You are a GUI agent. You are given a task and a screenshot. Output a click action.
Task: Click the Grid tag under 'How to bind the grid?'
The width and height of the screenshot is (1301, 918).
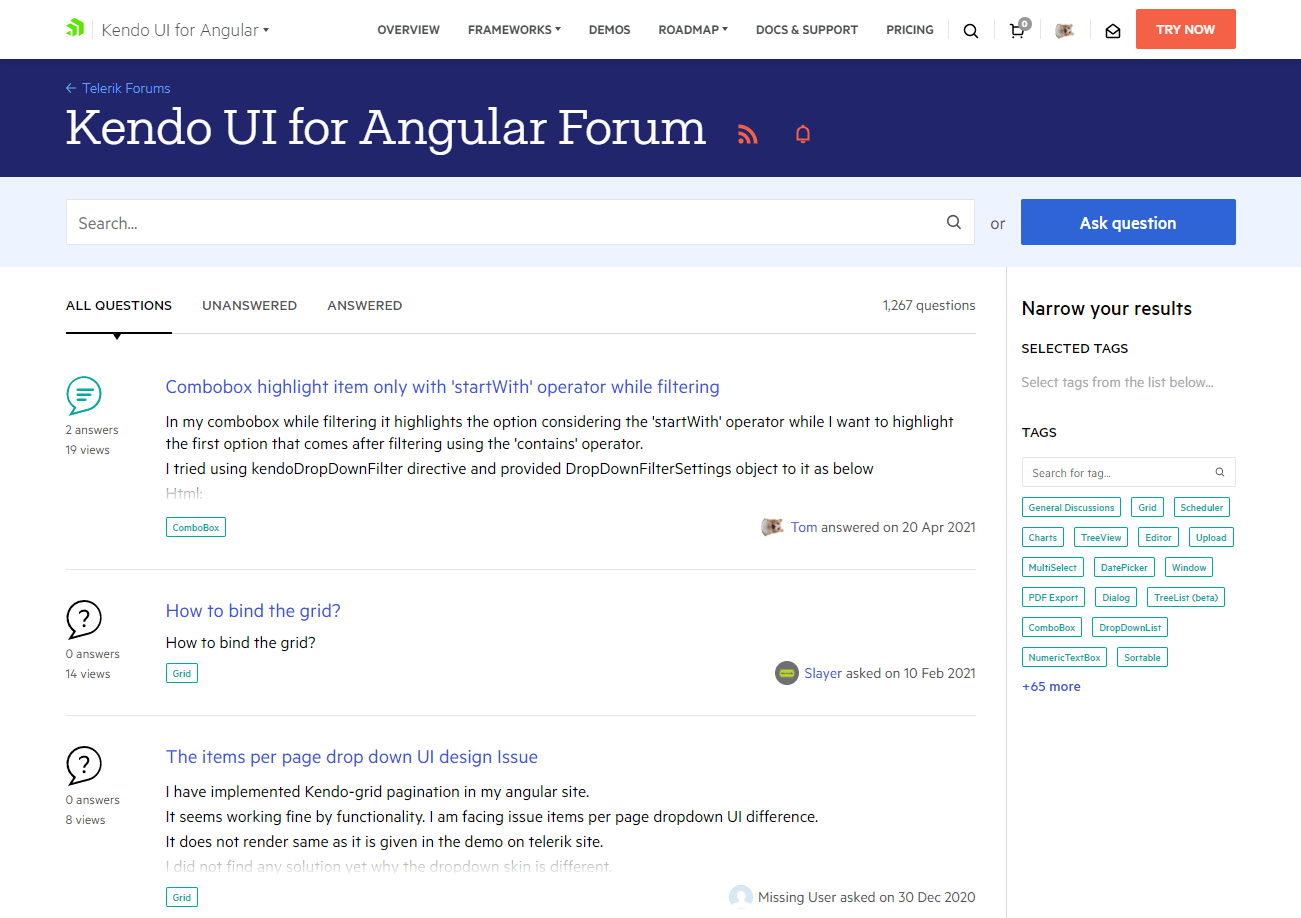(x=182, y=673)
